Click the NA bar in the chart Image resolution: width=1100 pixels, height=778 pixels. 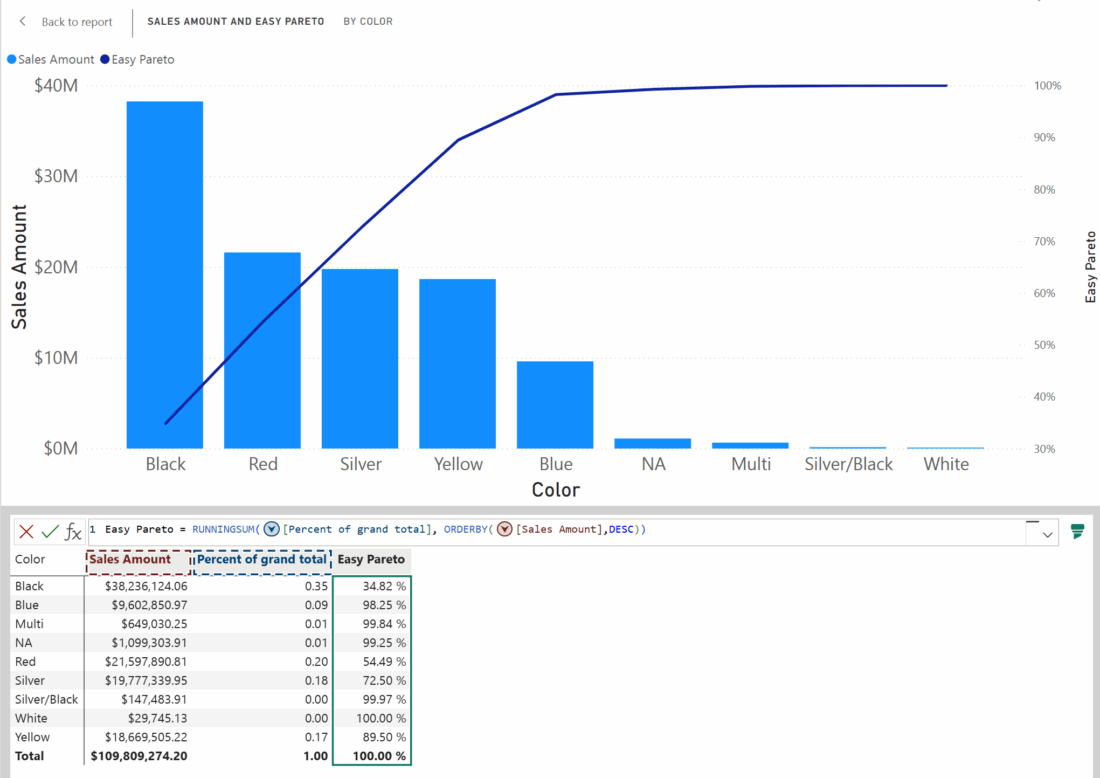(x=652, y=443)
